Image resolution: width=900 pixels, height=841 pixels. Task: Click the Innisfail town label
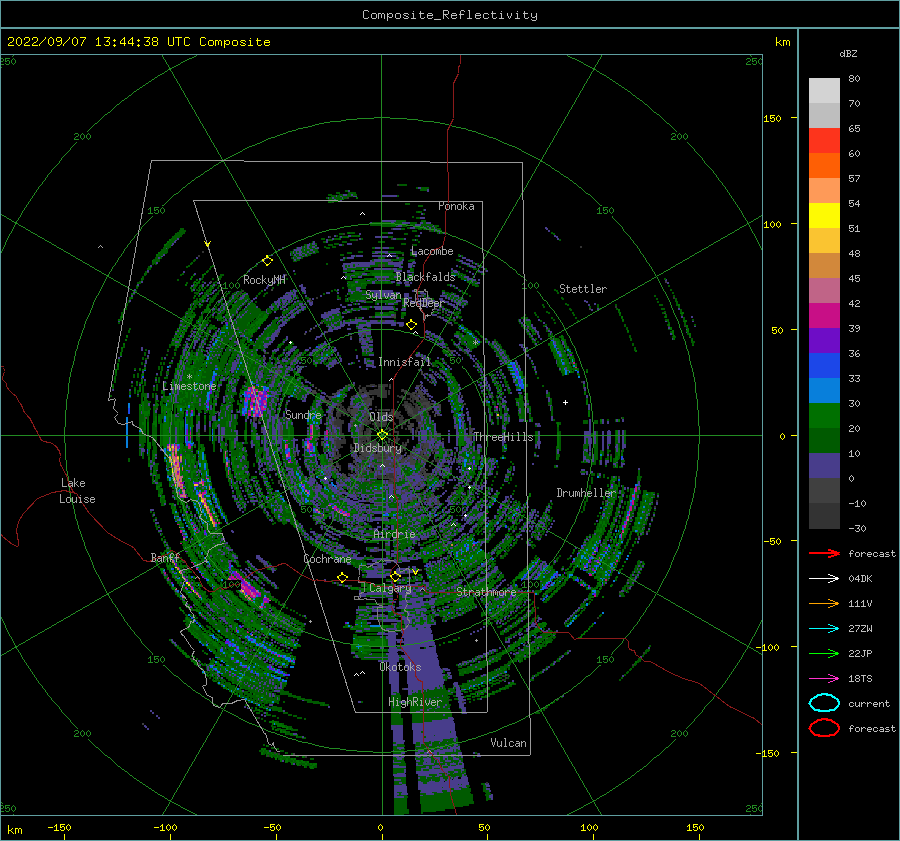(x=404, y=362)
